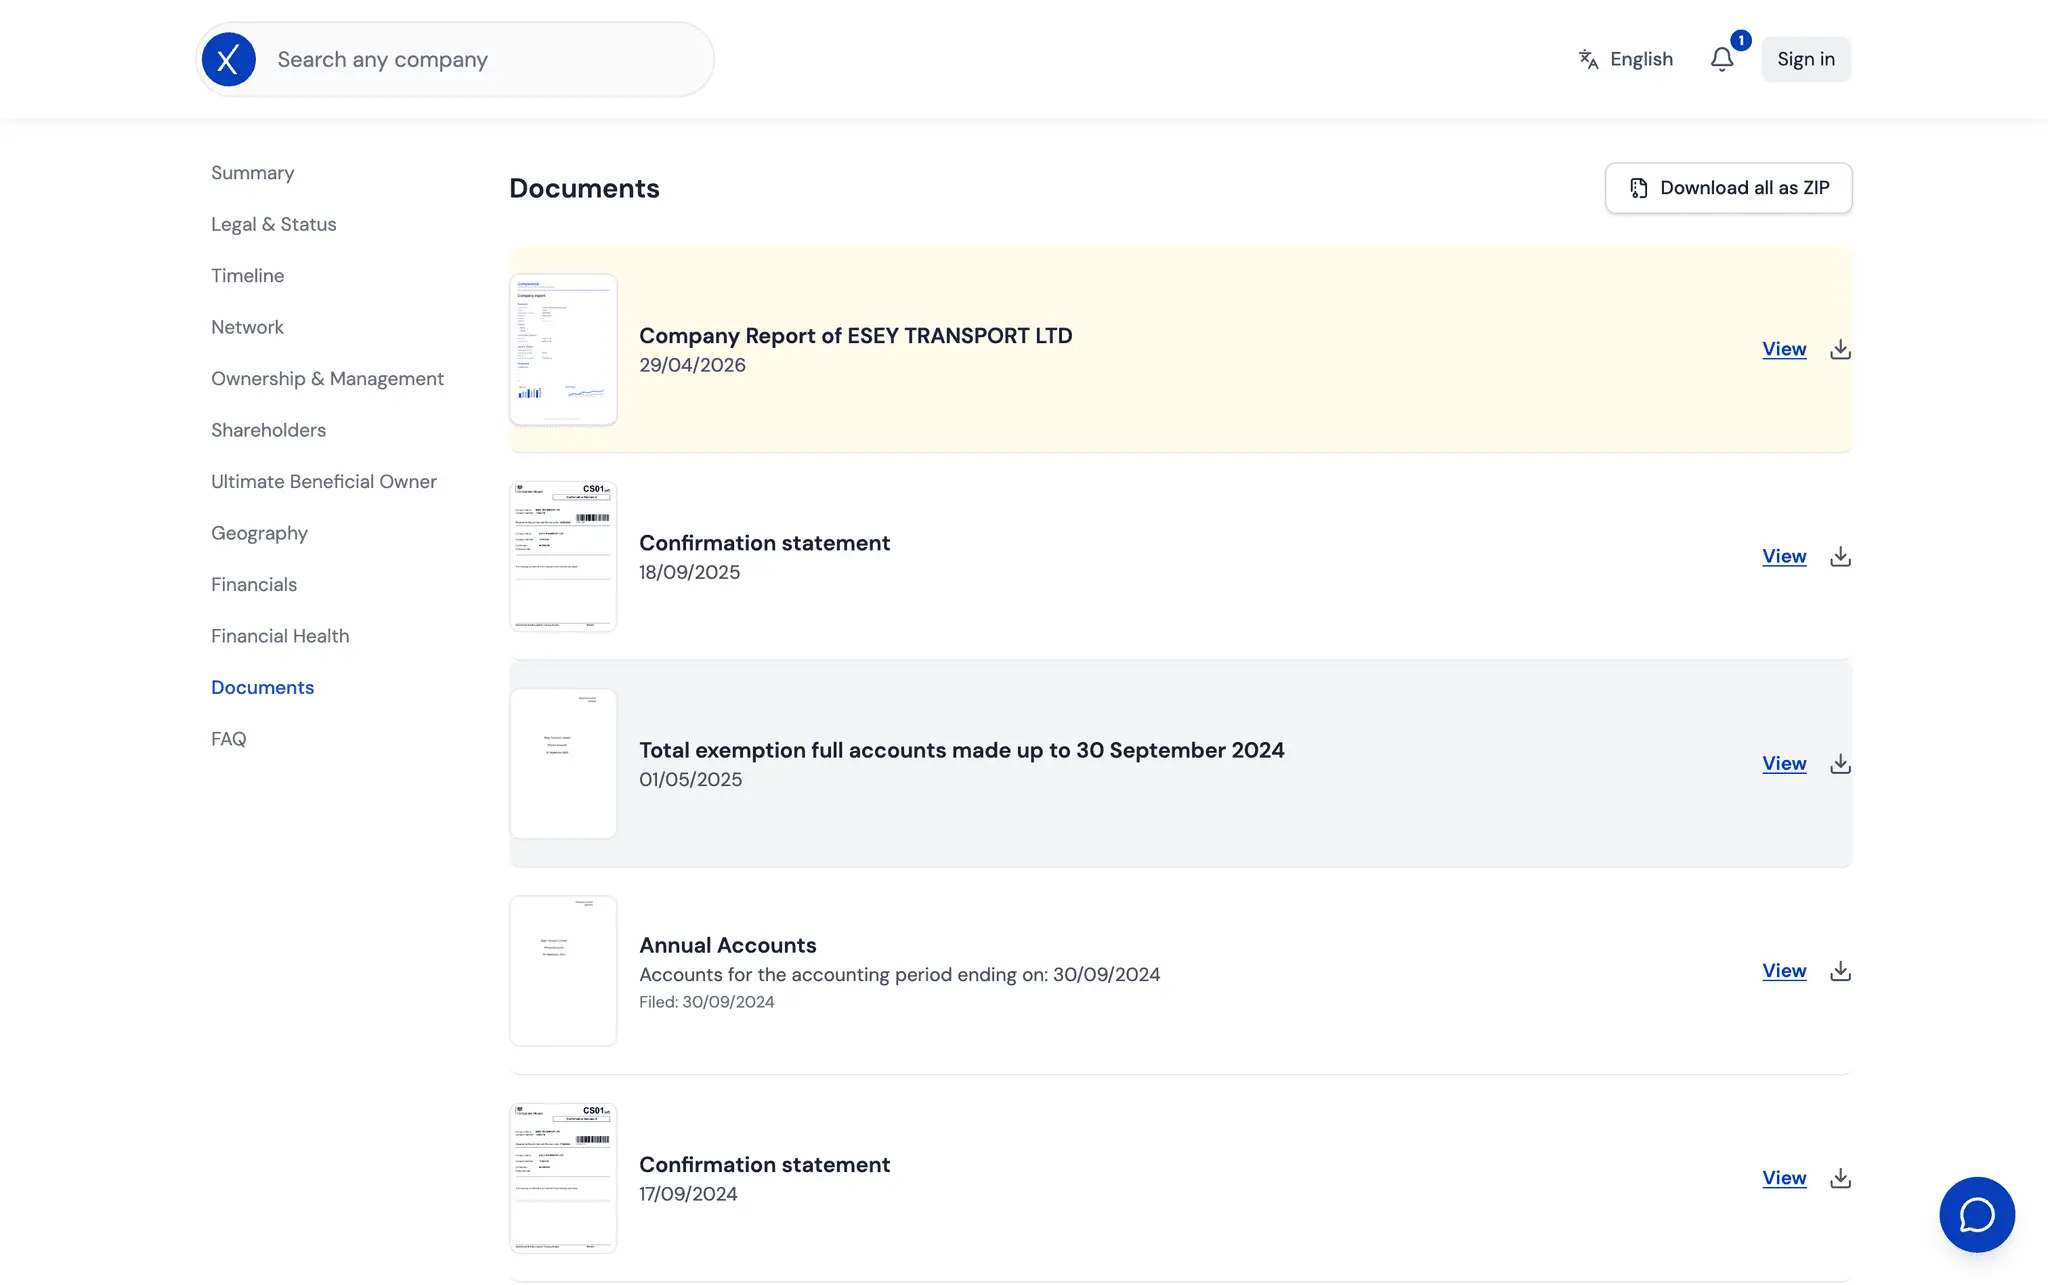This screenshot has height=1285, width=2048.
Task: View the 17/09/2024 Confirmation statement
Action: pyautogui.click(x=1784, y=1178)
